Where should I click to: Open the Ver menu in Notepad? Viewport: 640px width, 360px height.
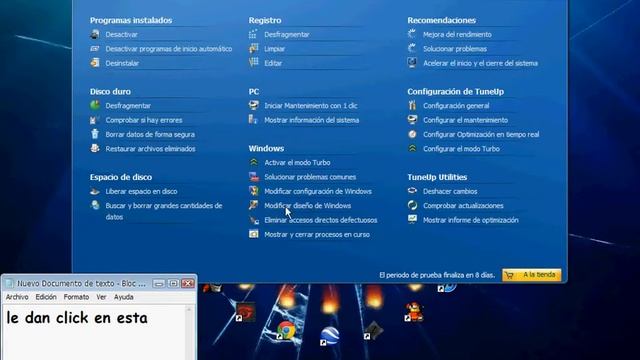[x=101, y=297]
